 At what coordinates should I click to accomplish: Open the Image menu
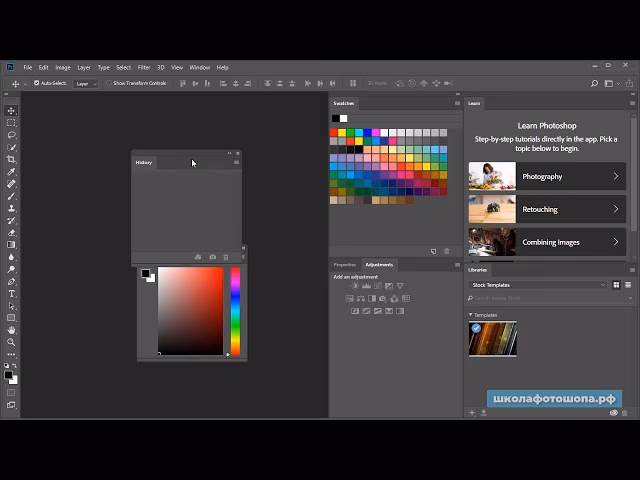[x=63, y=67]
